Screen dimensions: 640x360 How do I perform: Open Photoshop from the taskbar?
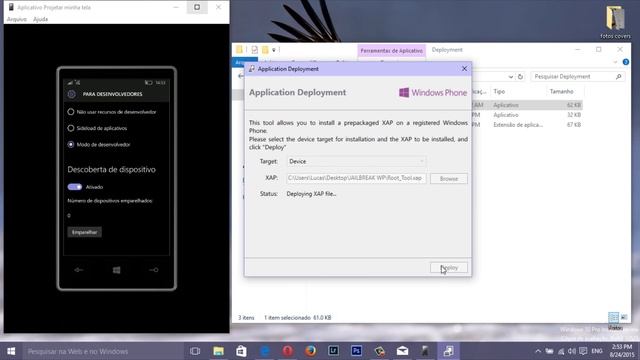pos(356,351)
